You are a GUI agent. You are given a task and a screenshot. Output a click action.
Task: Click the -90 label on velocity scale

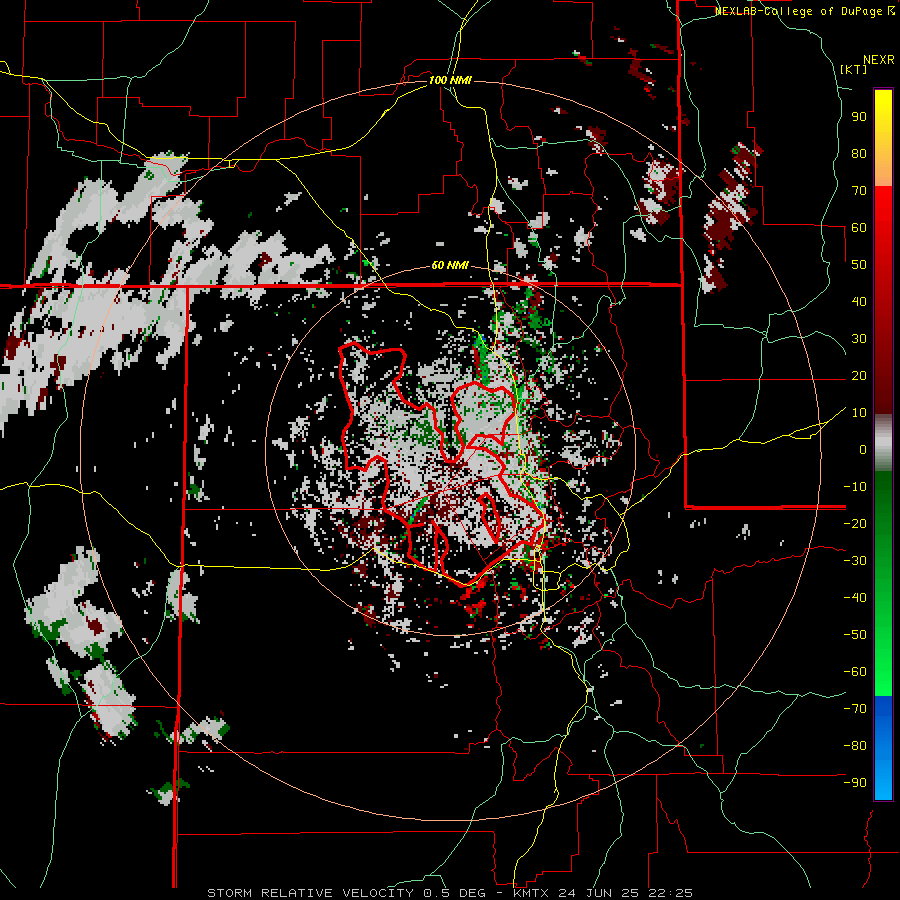click(855, 783)
